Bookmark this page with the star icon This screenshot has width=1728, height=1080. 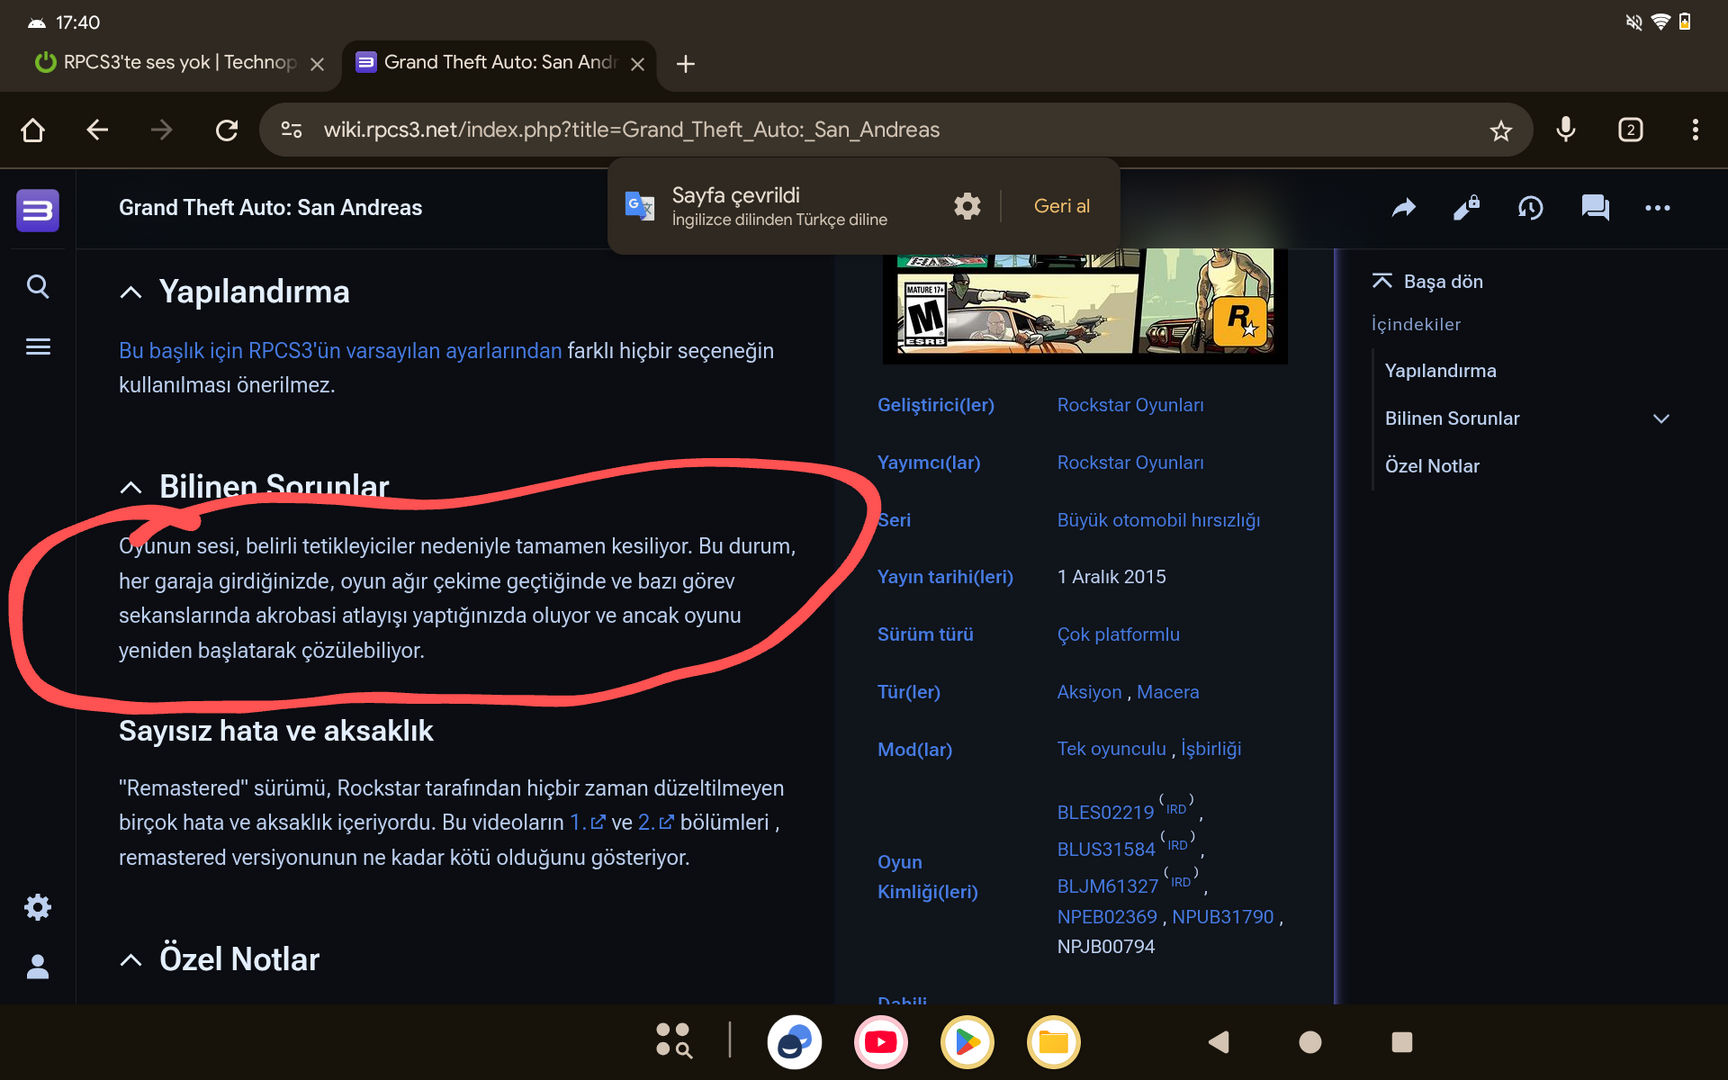click(1500, 130)
